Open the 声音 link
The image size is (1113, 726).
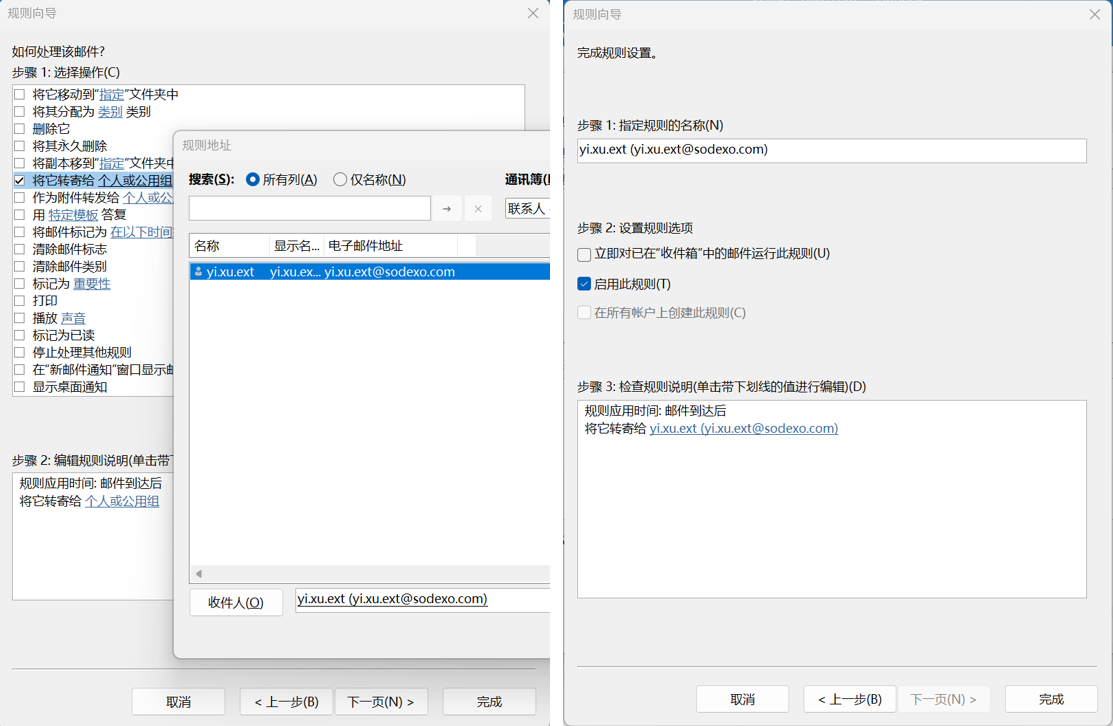tap(73, 318)
